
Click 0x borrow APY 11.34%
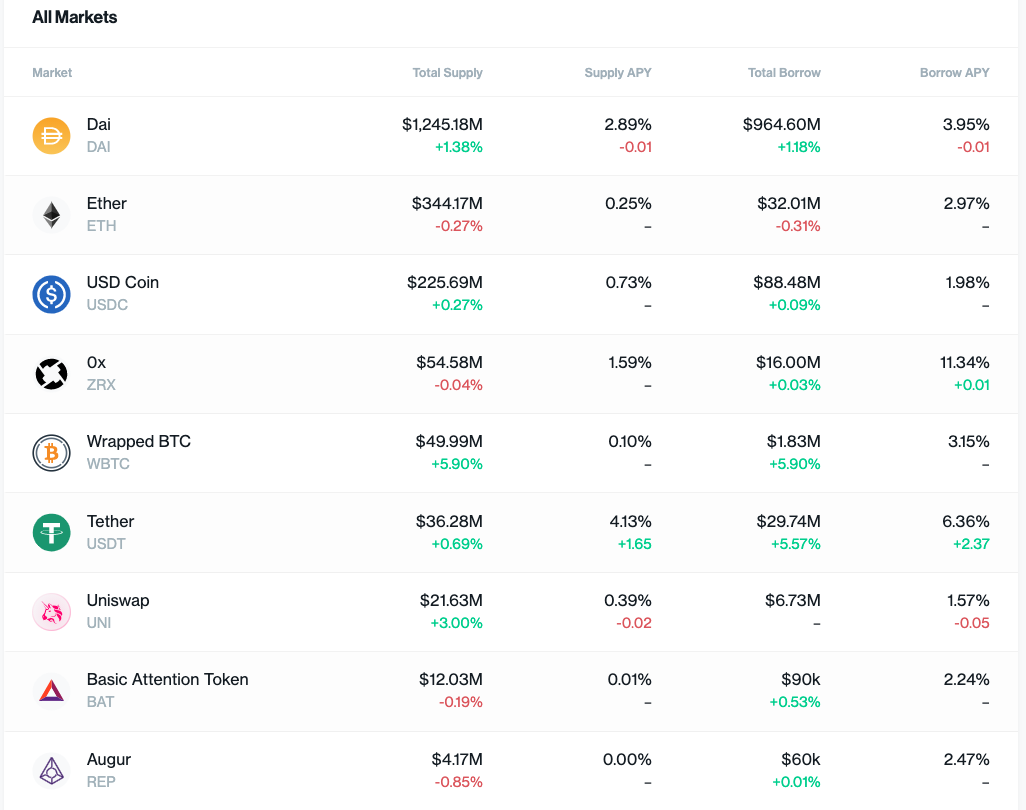pos(964,362)
